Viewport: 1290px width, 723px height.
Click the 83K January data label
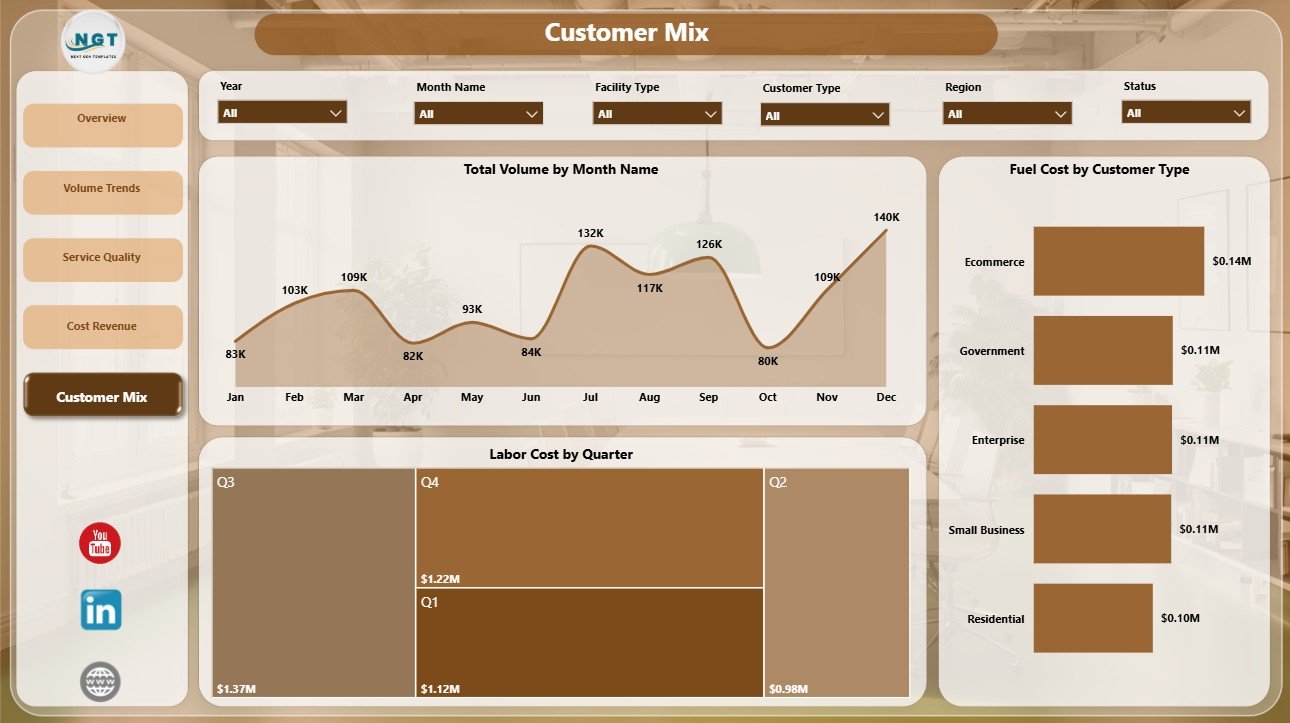pyautogui.click(x=235, y=354)
